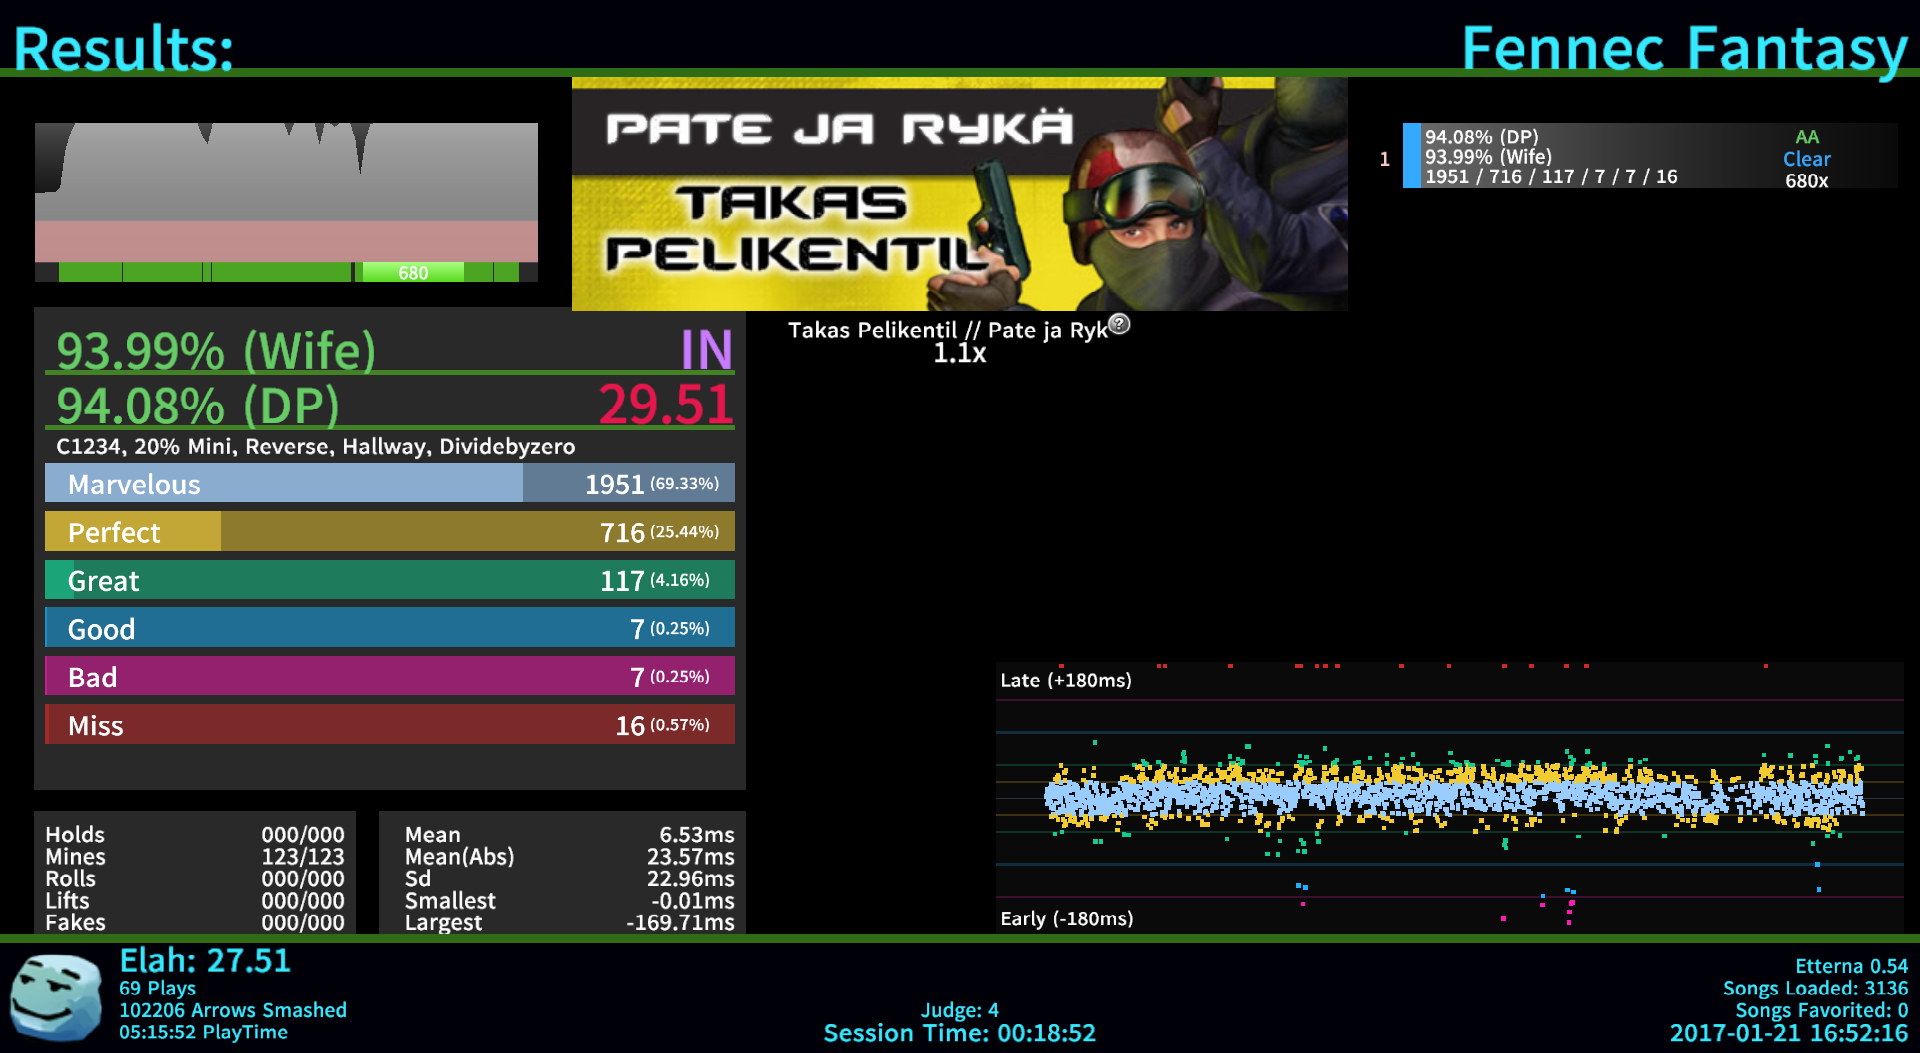Select the Great judgment bar
The width and height of the screenshot is (1920, 1053).
point(389,580)
